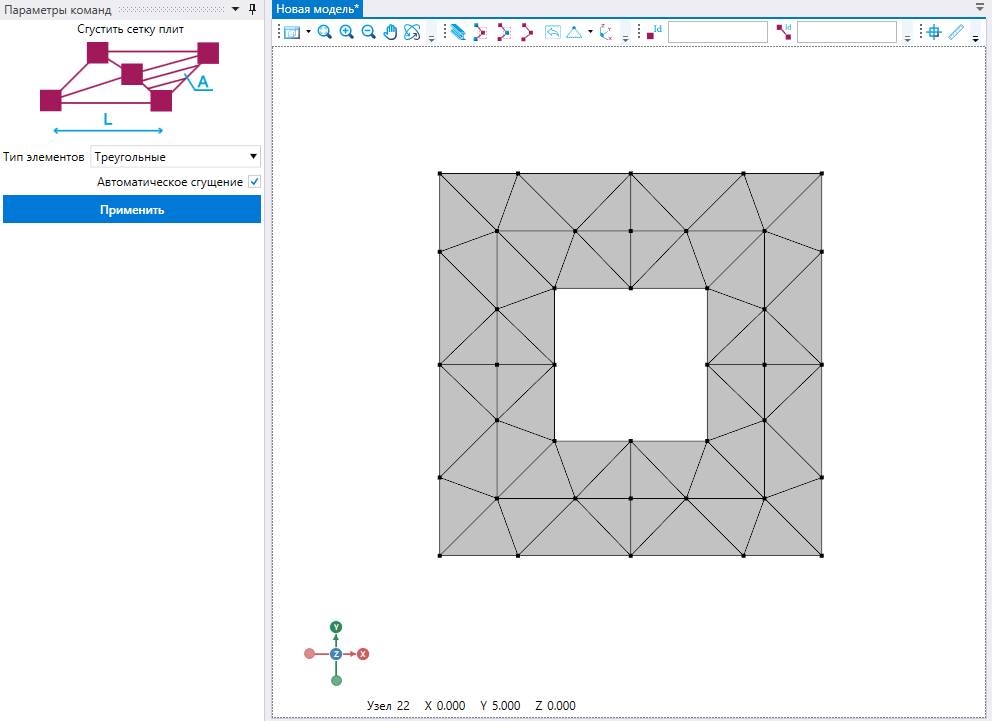Click the green Y axis of the view gizmo

click(x=336, y=627)
